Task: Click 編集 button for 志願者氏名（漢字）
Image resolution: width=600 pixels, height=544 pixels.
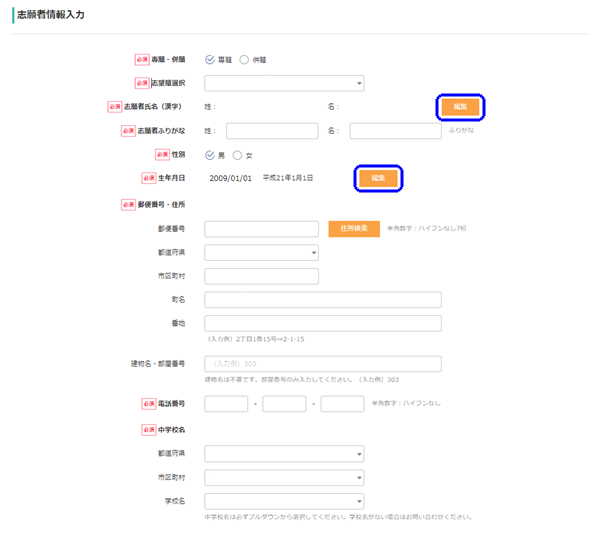Action: tap(460, 107)
